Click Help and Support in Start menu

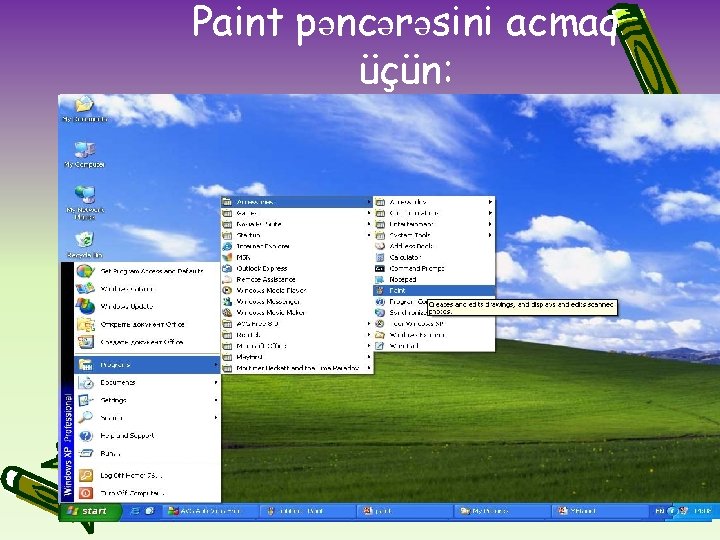point(147,435)
